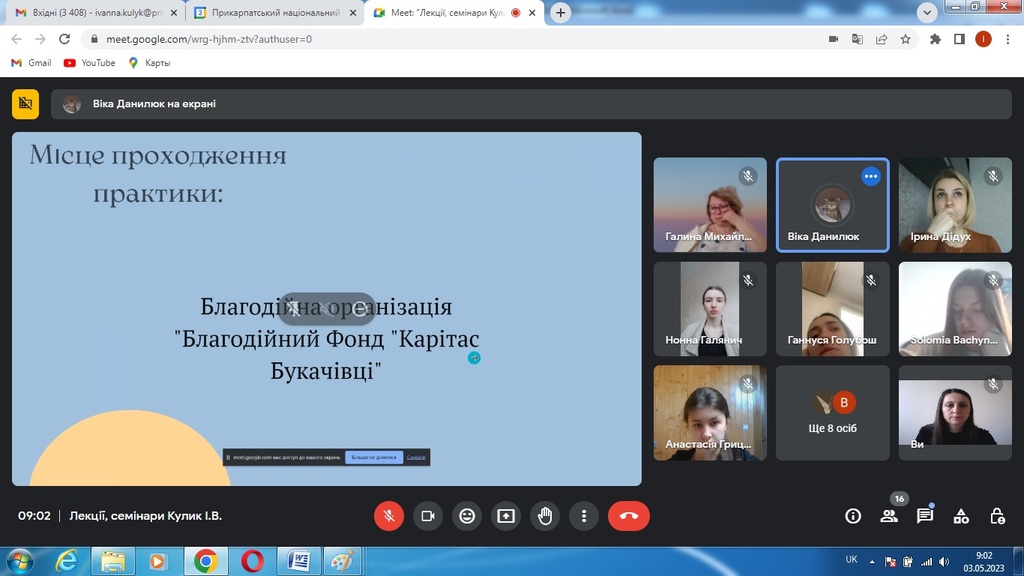This screenshot has width=1024, height=576.
Task: Raise hand in the meeting
Action: pos(545,516)
